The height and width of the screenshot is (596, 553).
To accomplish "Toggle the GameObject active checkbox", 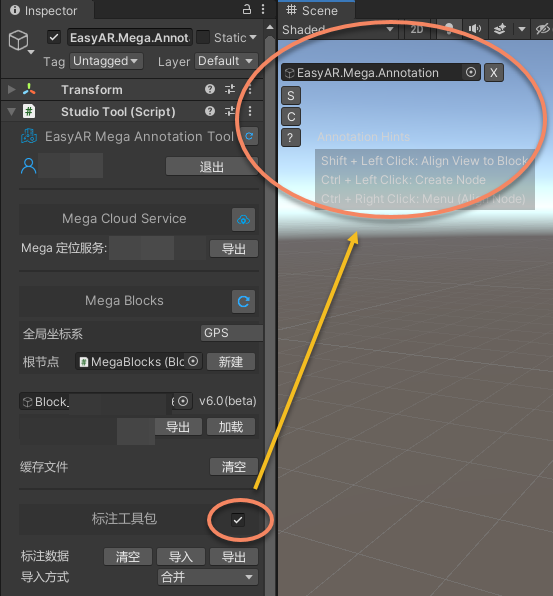I will (54, 38).
